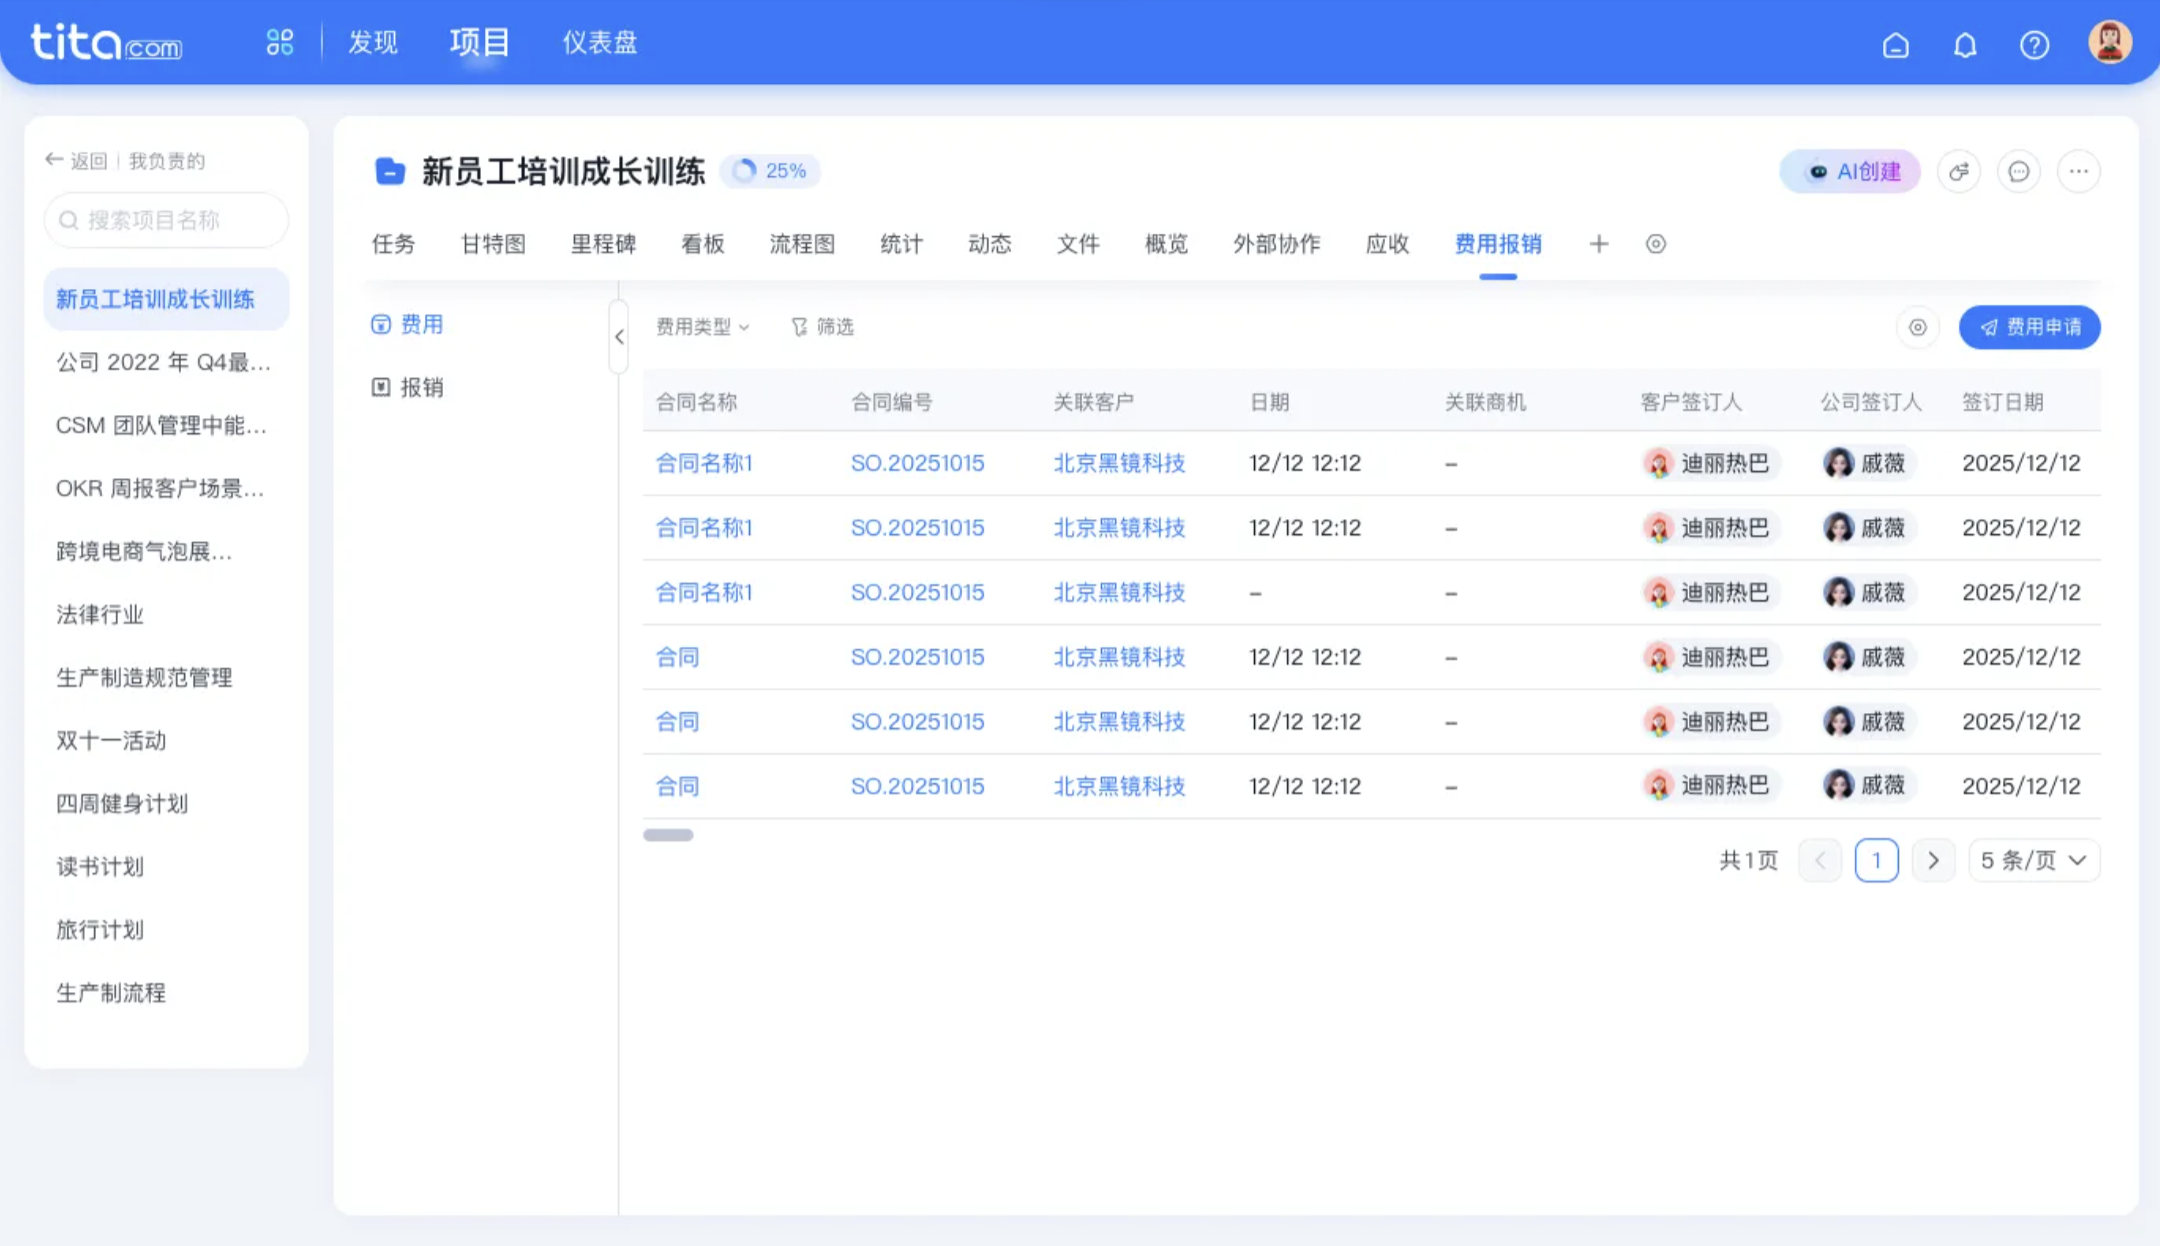This screenshot has width=2160, height=1246.
Task: Click the 搜索项目名称 search field
Action: coord(166,220)
